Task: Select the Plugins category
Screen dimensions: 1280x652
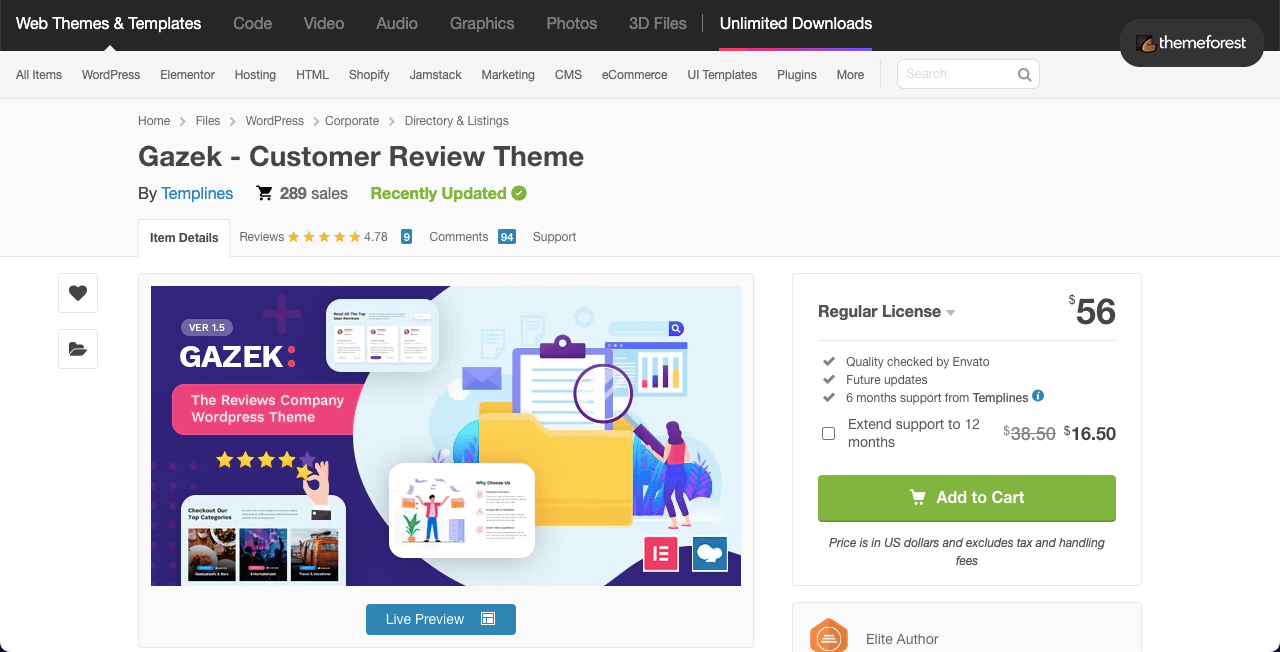Action: tap(797, 75)
